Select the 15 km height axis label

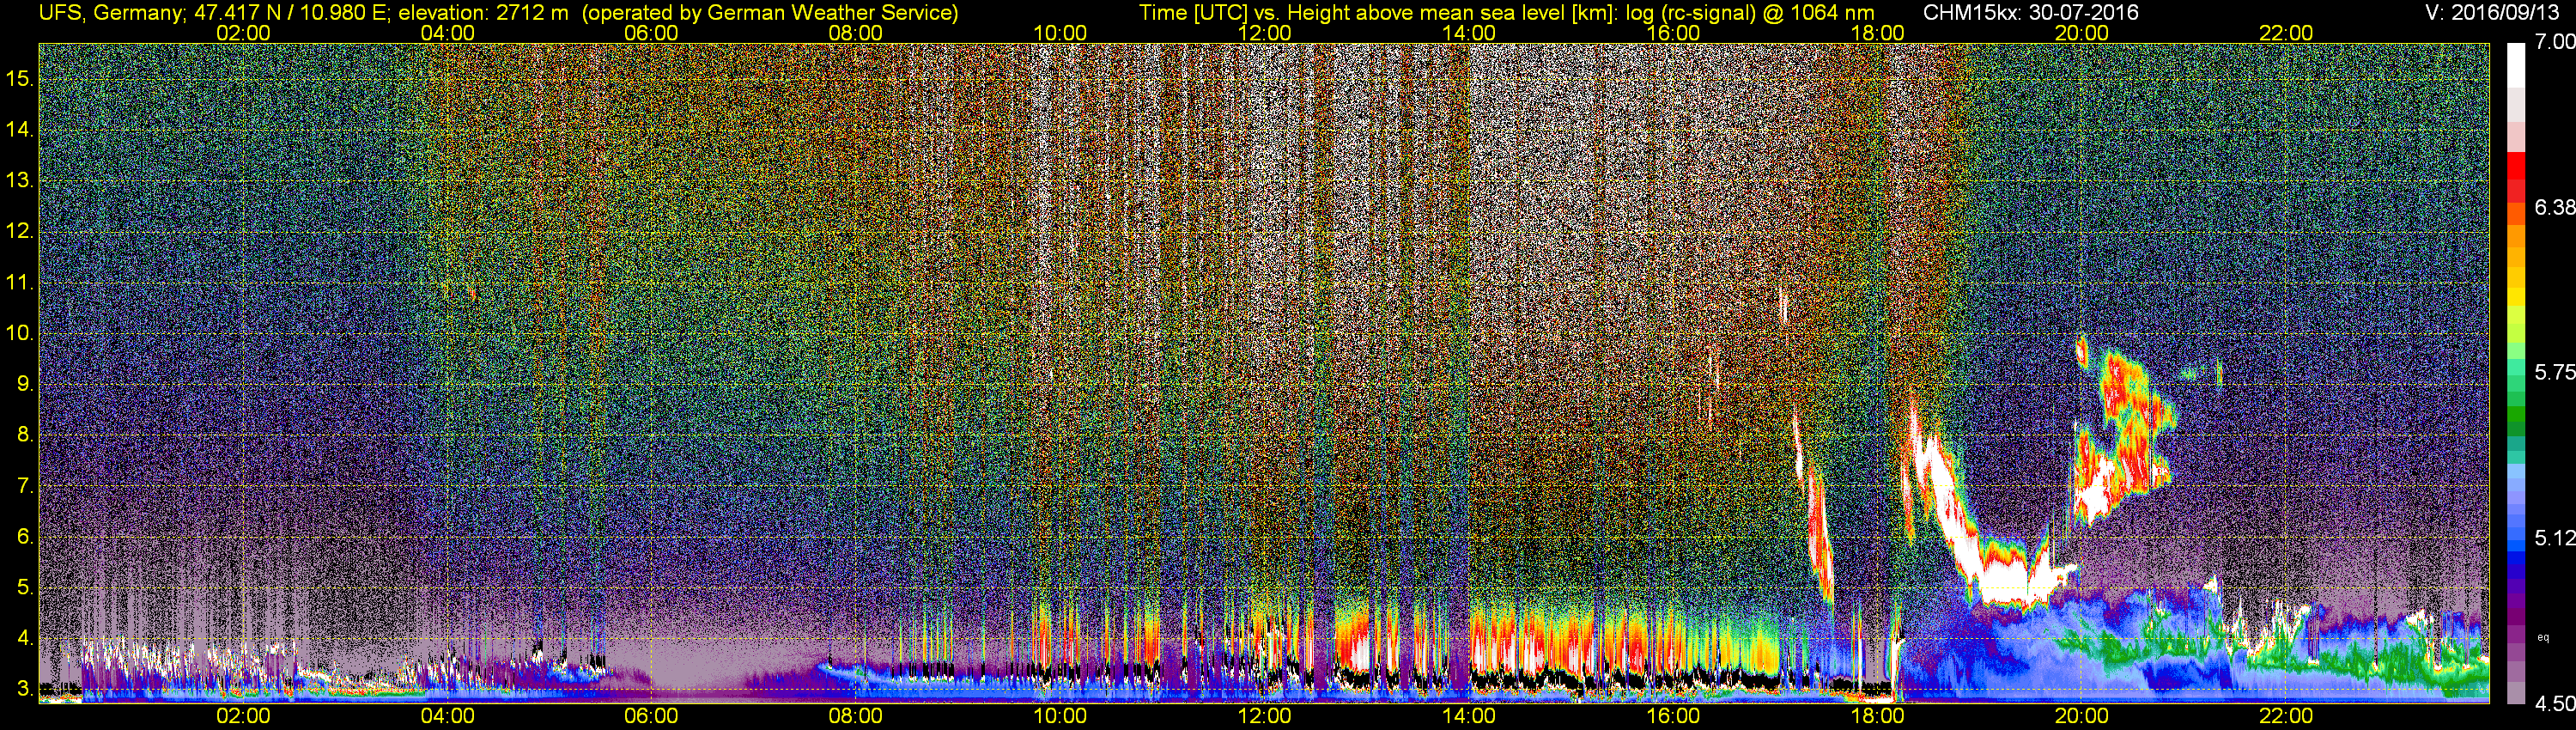18,79
